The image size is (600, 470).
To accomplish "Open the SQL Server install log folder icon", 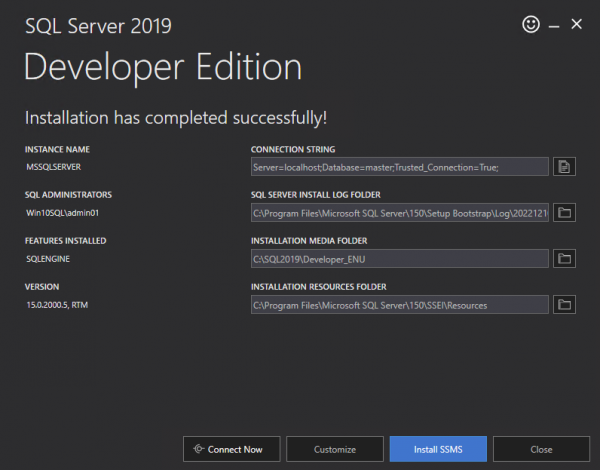I will coord(564,212).
